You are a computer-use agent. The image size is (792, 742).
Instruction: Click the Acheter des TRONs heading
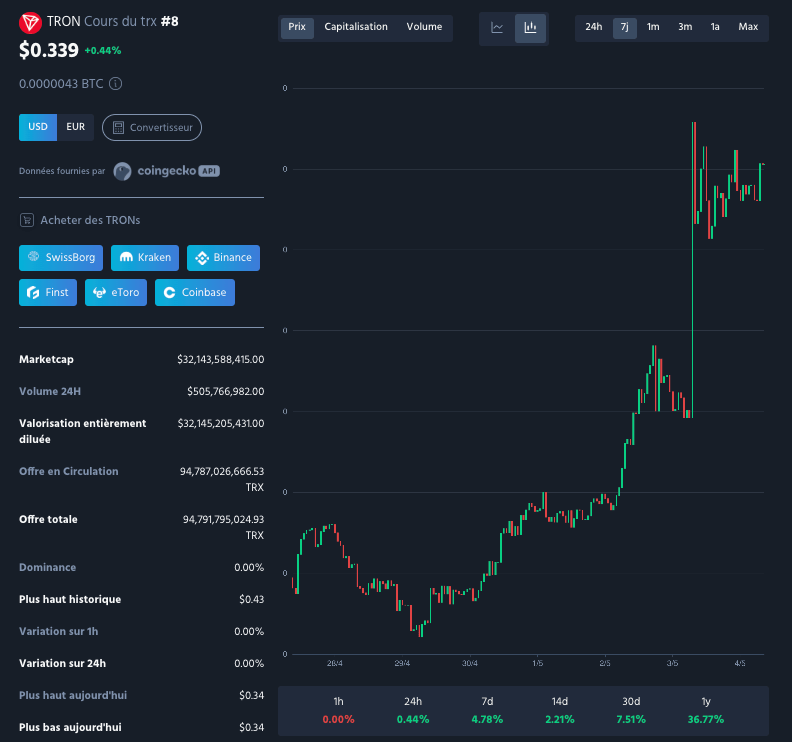[90, 220]
